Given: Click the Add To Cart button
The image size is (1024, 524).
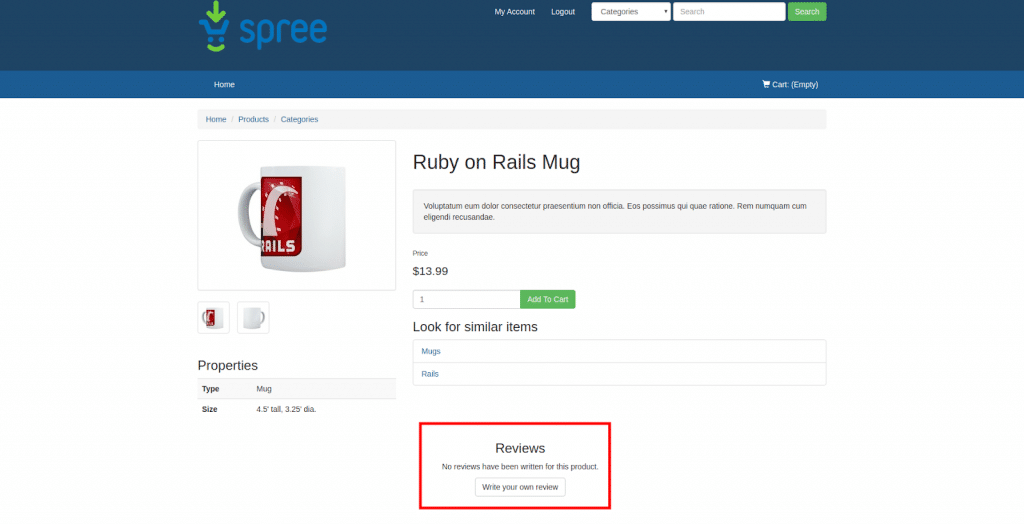Looking at the screenshot, I should pyautogui.click(x=547, y=299).
